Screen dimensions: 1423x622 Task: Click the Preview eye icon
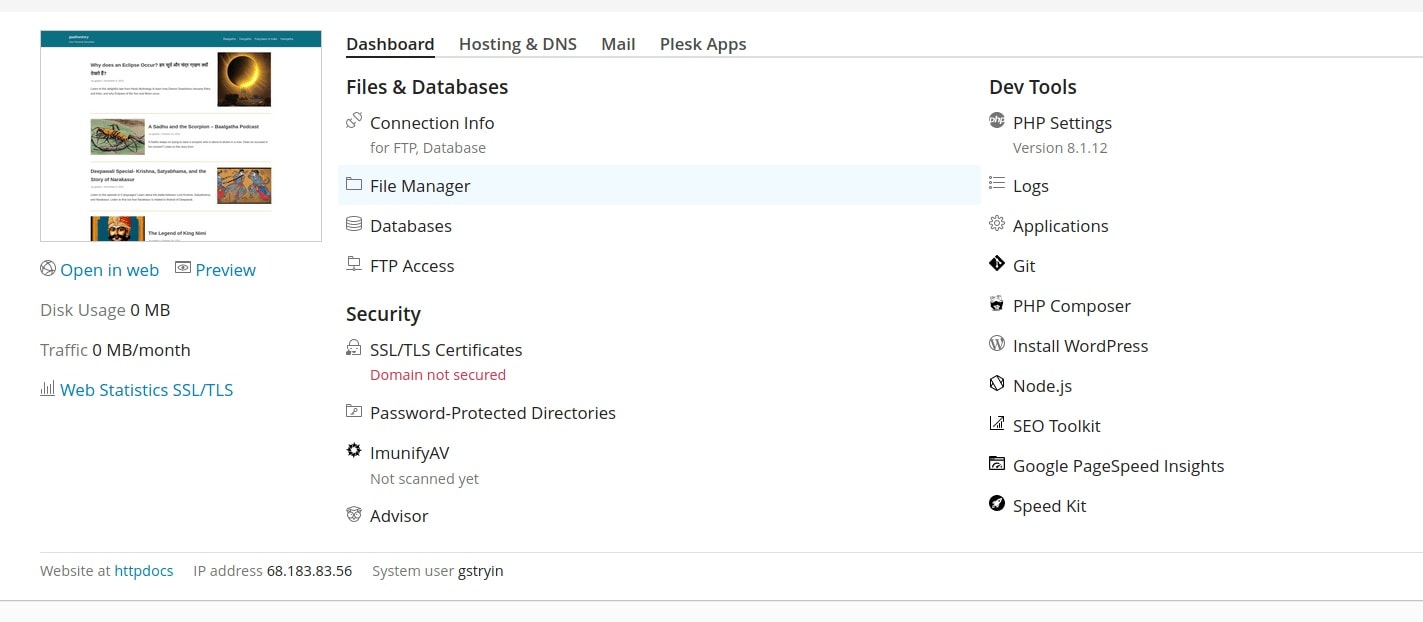[183, 268]
